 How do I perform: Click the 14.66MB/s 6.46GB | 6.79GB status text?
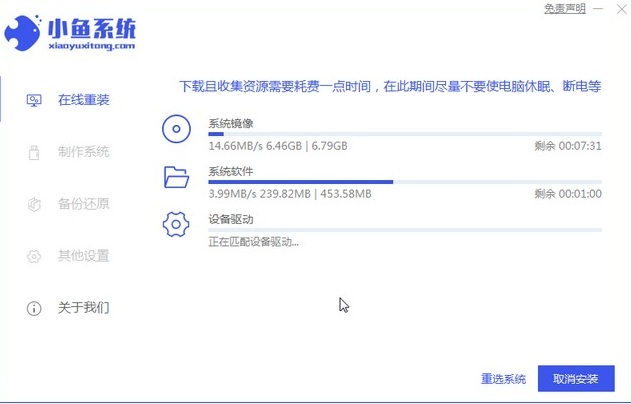[278, 146]
